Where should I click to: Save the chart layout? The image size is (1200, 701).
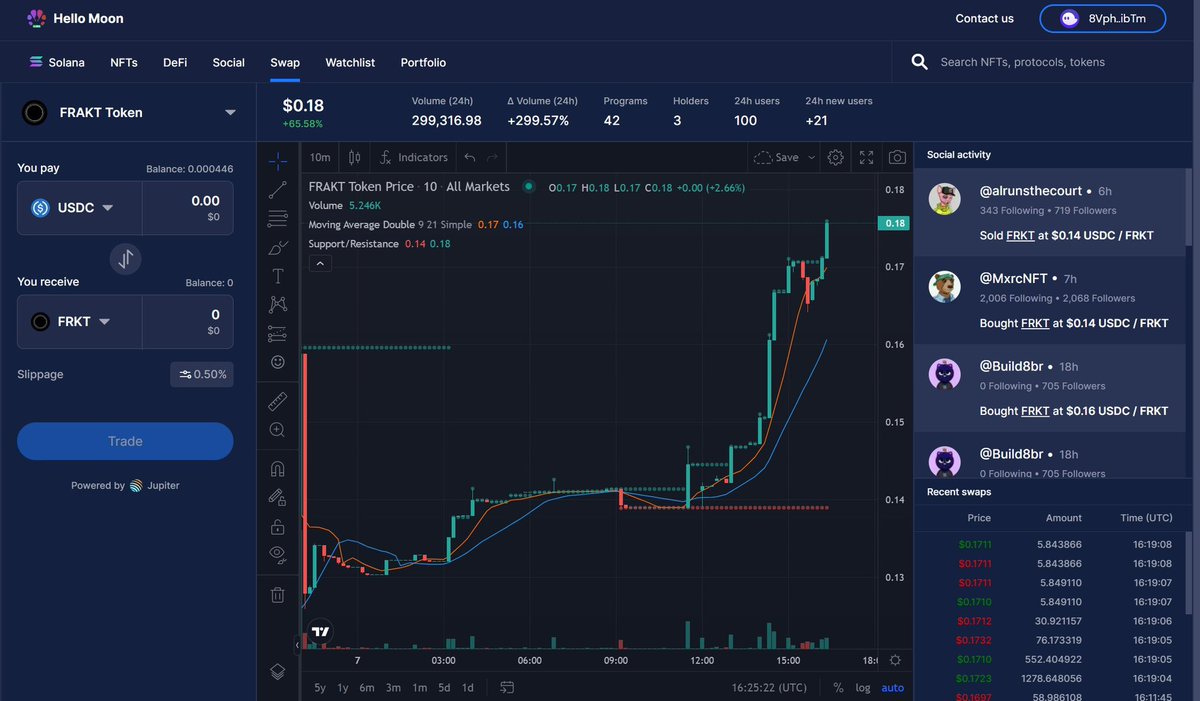coord(776,157)
